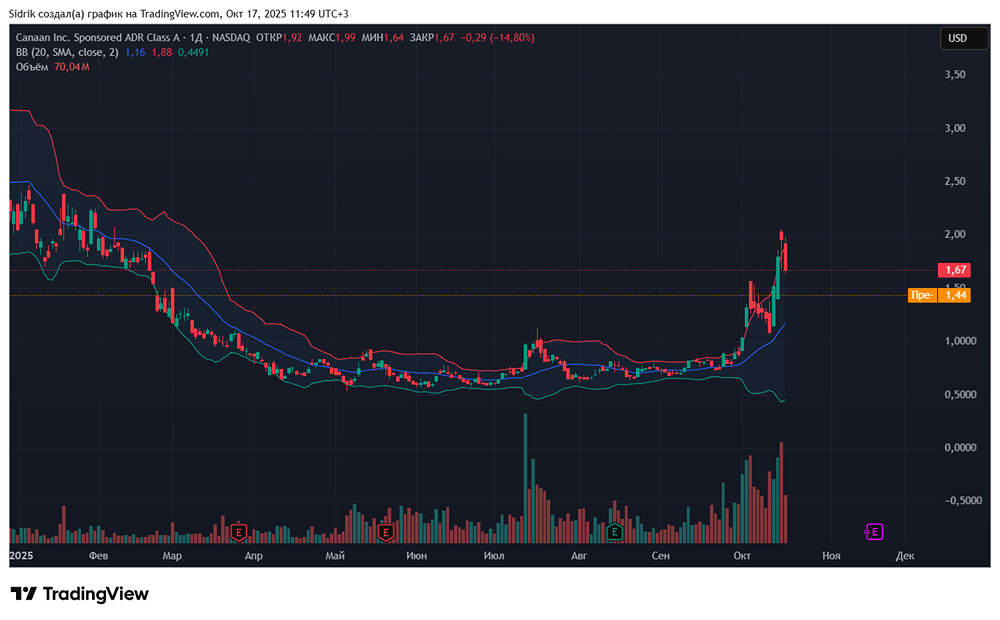Open the USD currency selector
The width and height of the screenshot is (1000, 620).
coord(965,38)
